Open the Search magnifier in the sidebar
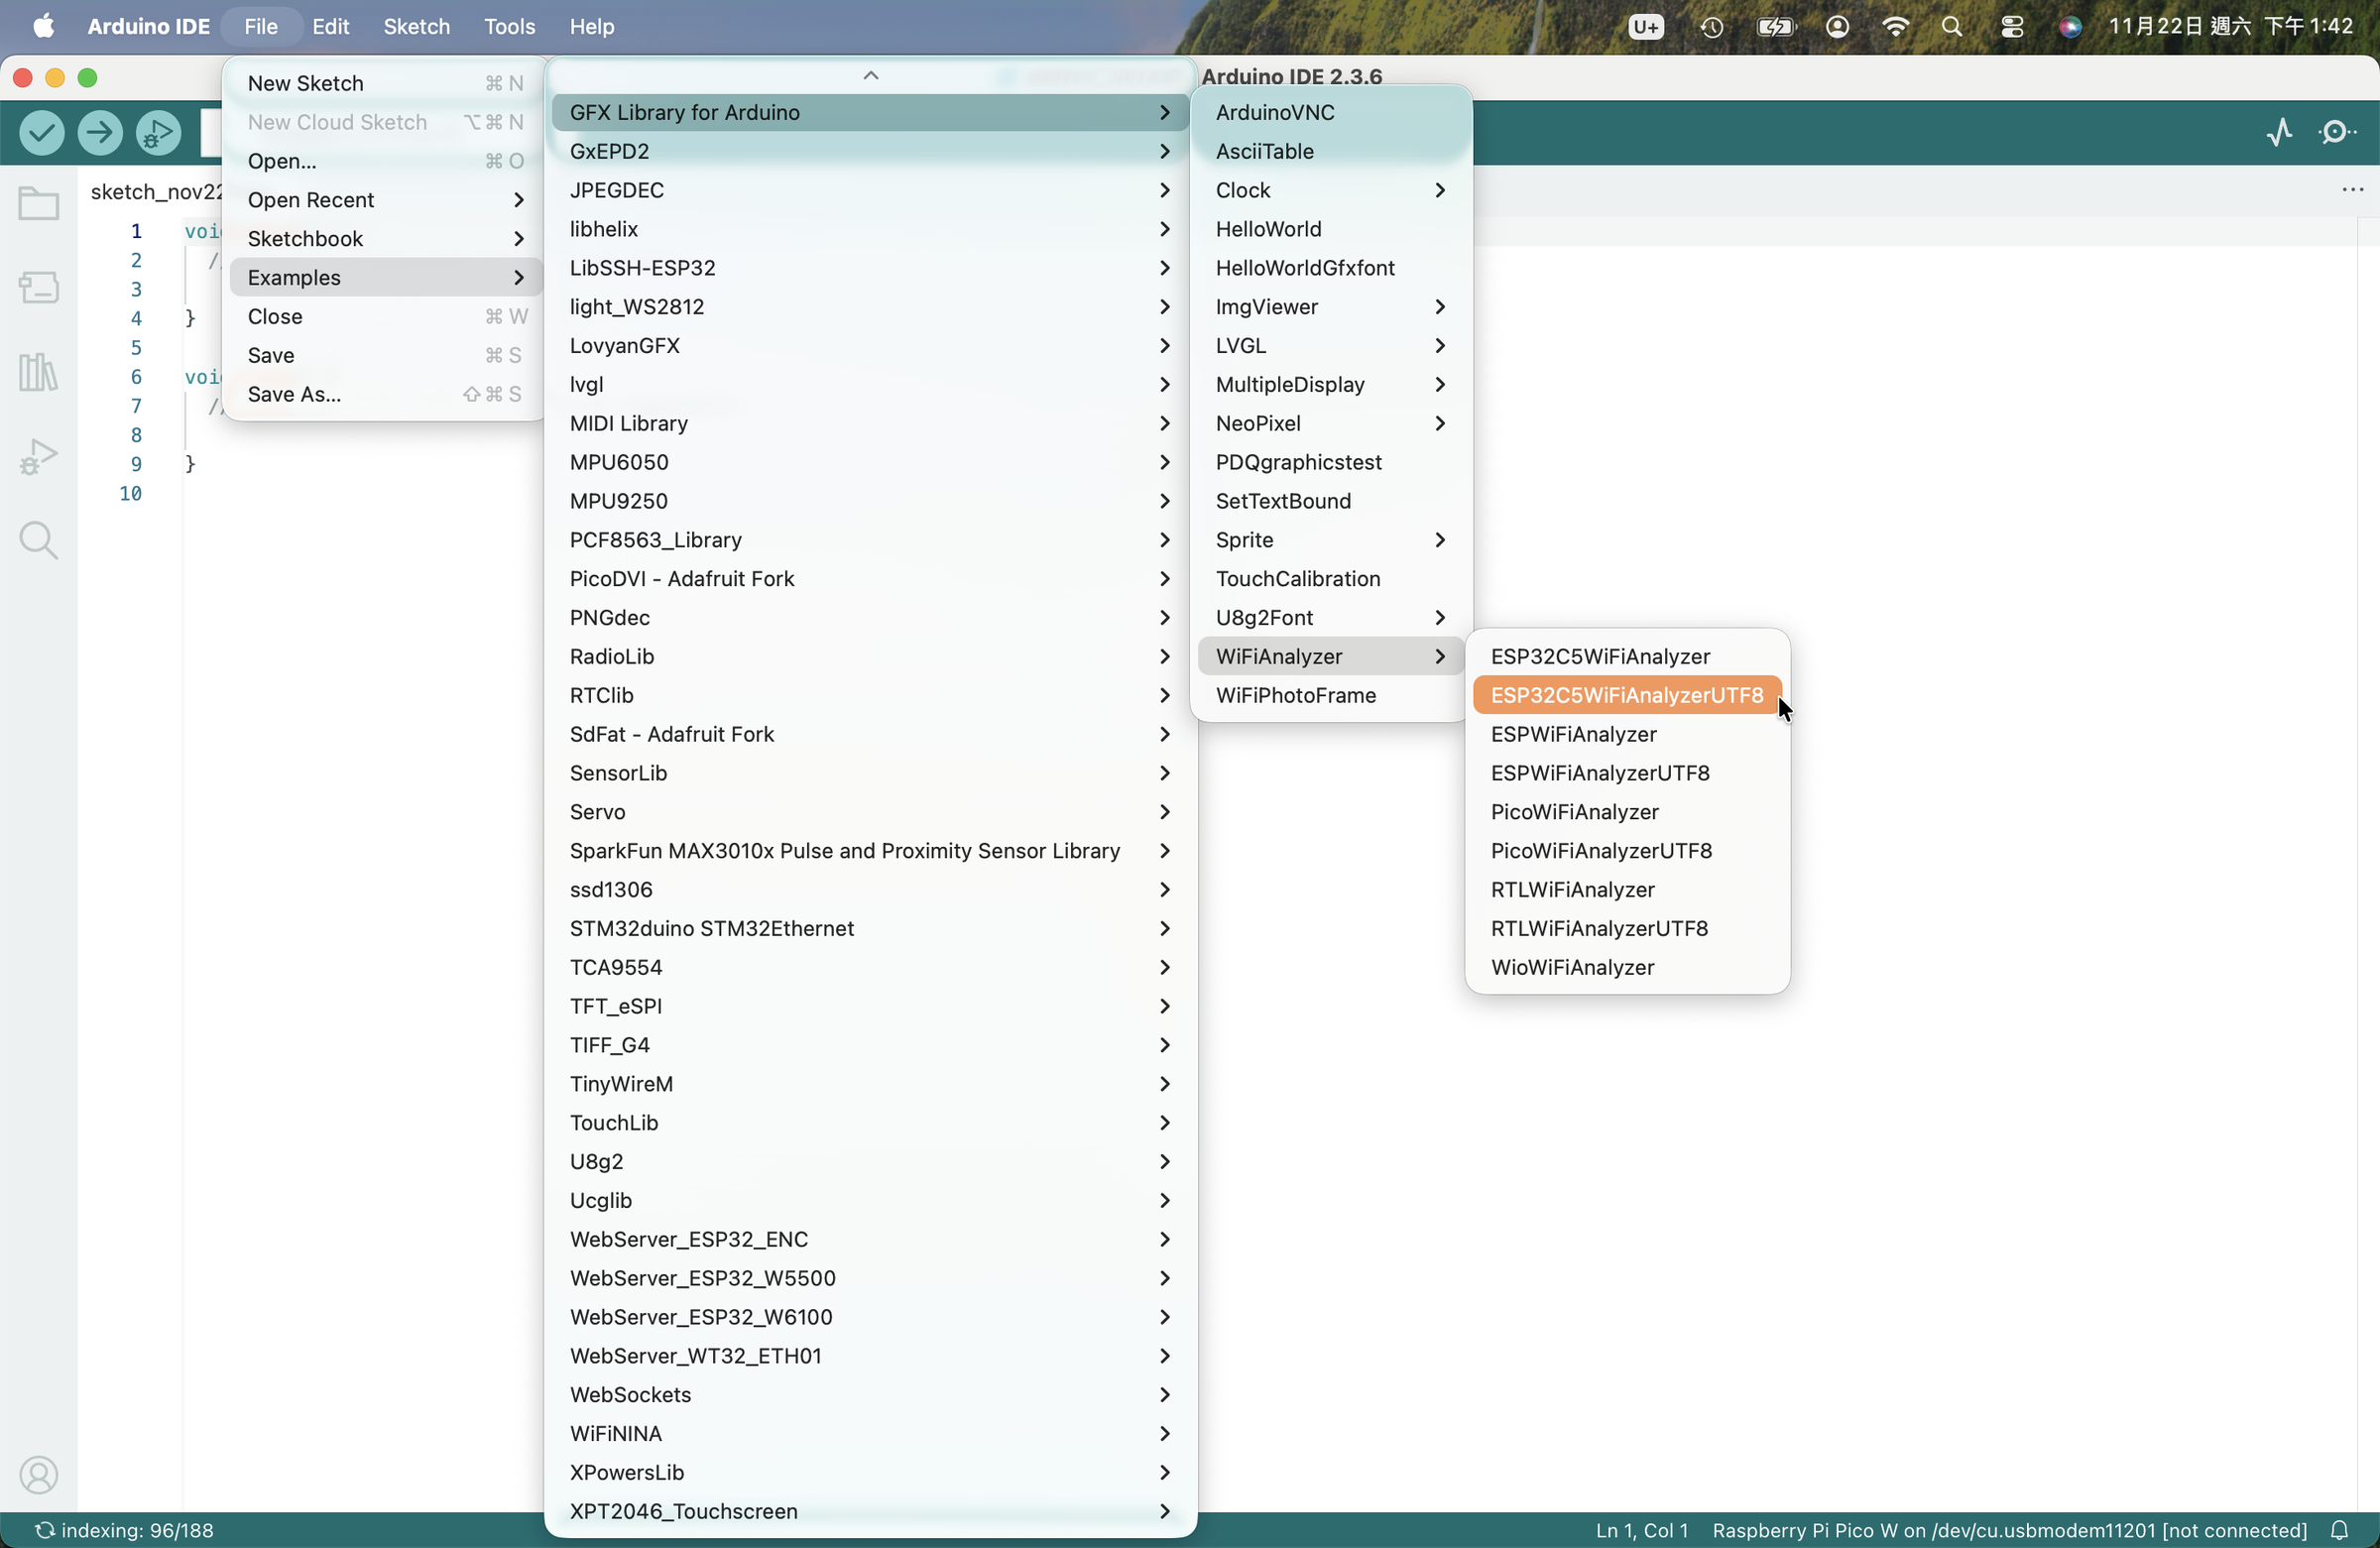 tap(39, 540)
